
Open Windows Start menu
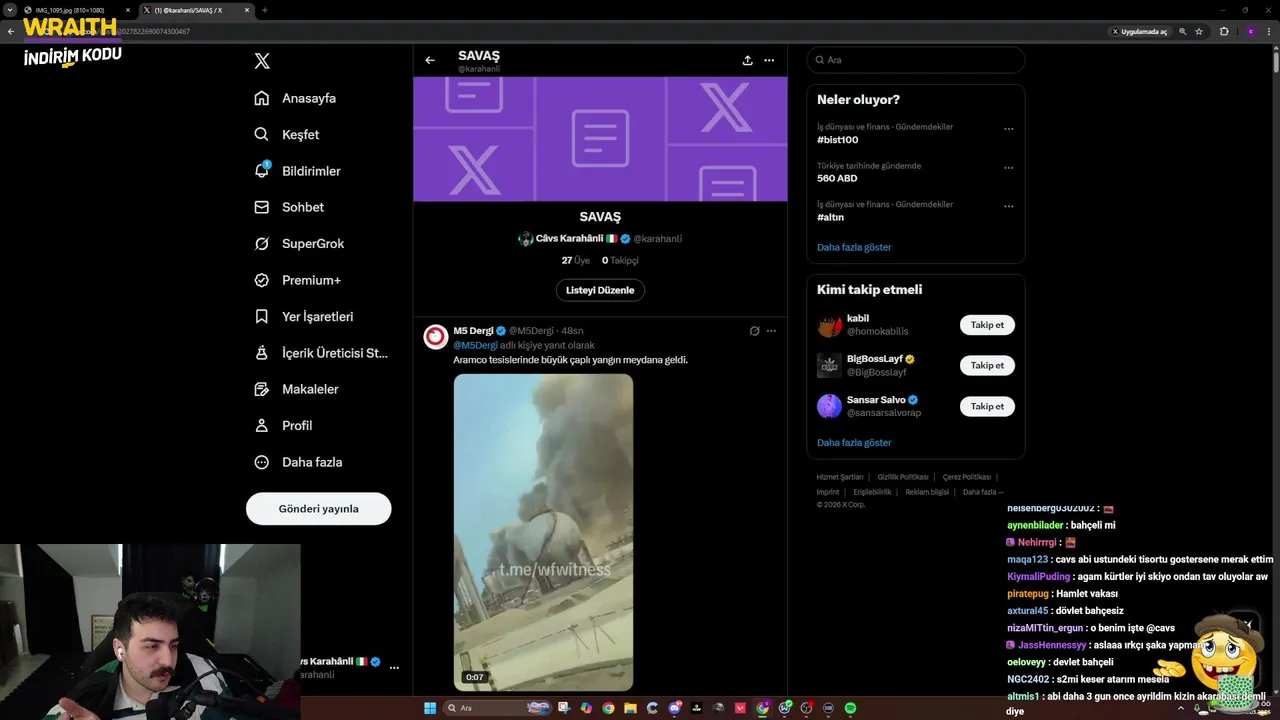pos(430,708)
